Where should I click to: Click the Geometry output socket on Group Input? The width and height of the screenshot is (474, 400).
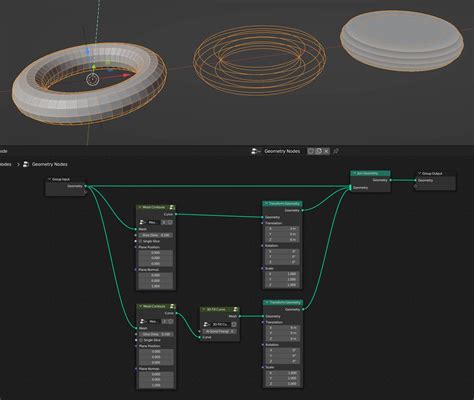[x=86, y=186]
